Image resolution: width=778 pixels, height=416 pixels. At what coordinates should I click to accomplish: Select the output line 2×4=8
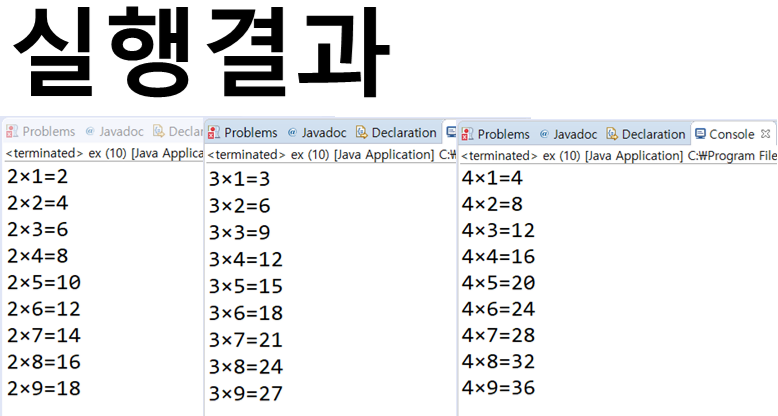coord(38,256)
